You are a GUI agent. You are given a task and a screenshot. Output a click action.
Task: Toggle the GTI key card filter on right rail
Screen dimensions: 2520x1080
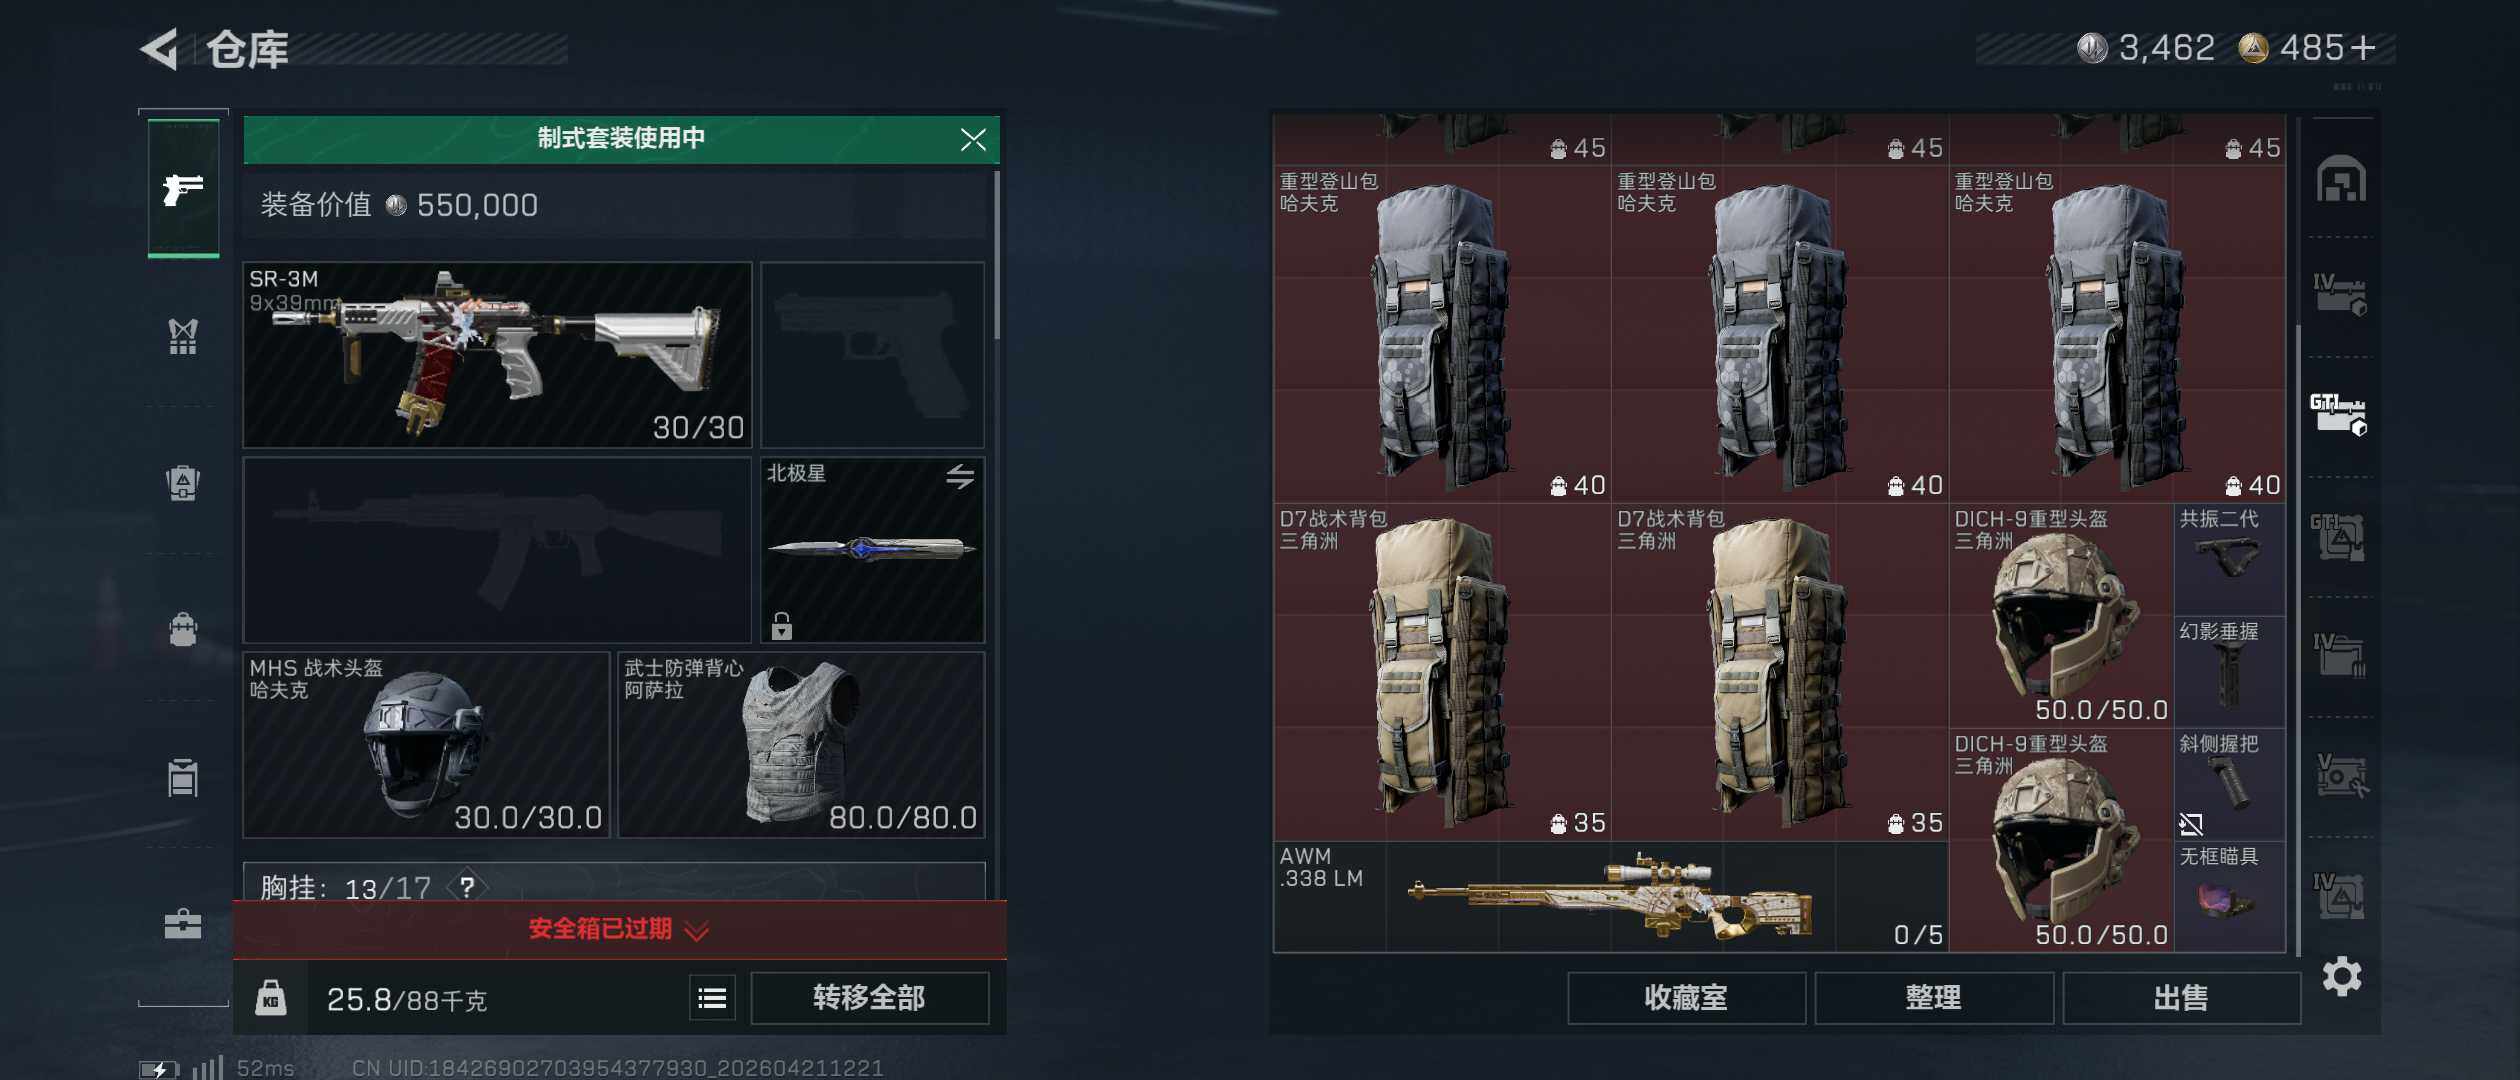pos(2338,414)
